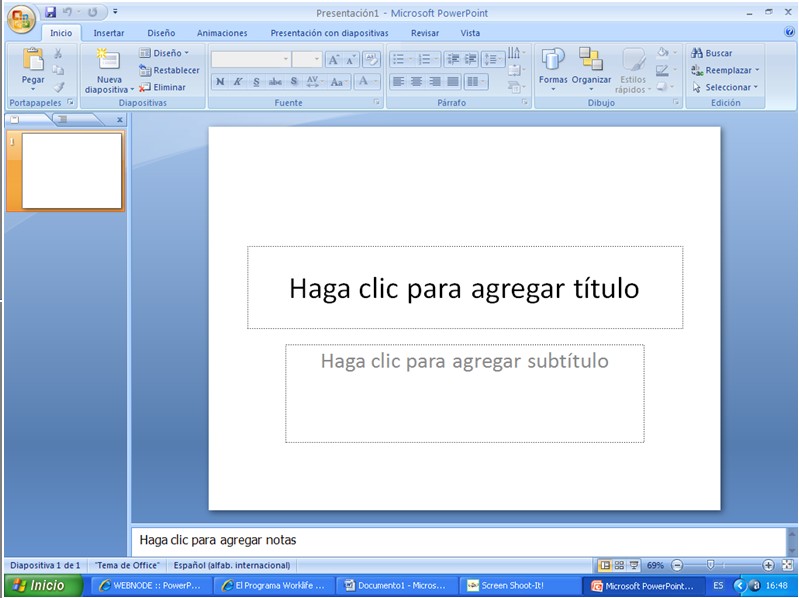Justify text in Párrafo group

coord(452,81)
